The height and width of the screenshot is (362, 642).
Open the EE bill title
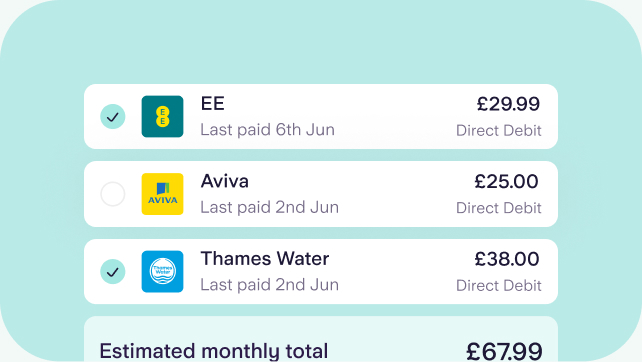point(212,104)
